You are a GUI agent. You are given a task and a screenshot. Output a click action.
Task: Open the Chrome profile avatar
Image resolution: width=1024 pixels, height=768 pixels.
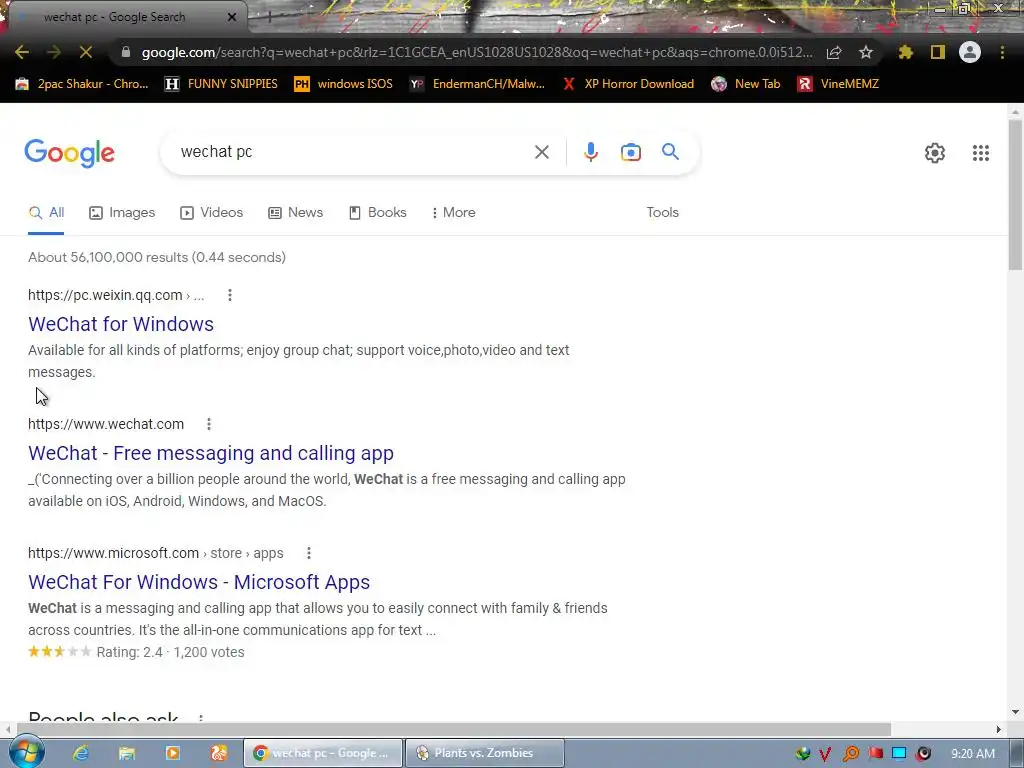(970, 52)
